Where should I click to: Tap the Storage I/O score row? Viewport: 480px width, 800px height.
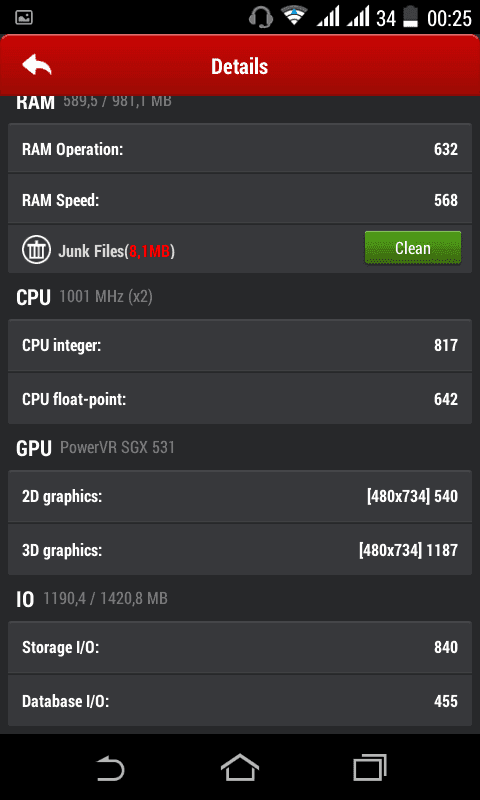click(x=240, y=647)
